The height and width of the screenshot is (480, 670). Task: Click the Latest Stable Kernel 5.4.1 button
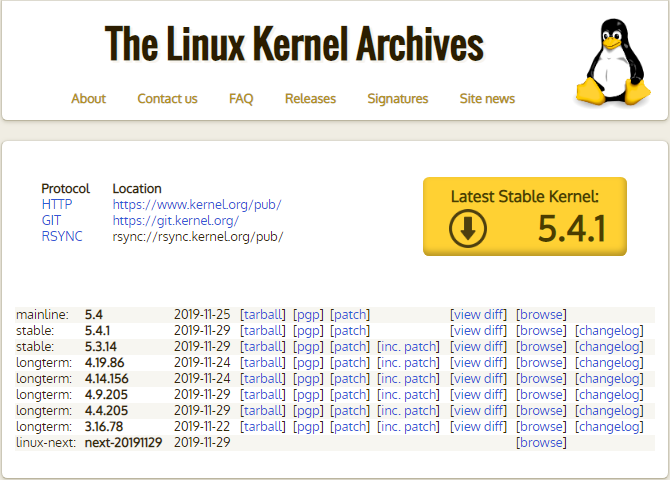[x=525, y=216]
